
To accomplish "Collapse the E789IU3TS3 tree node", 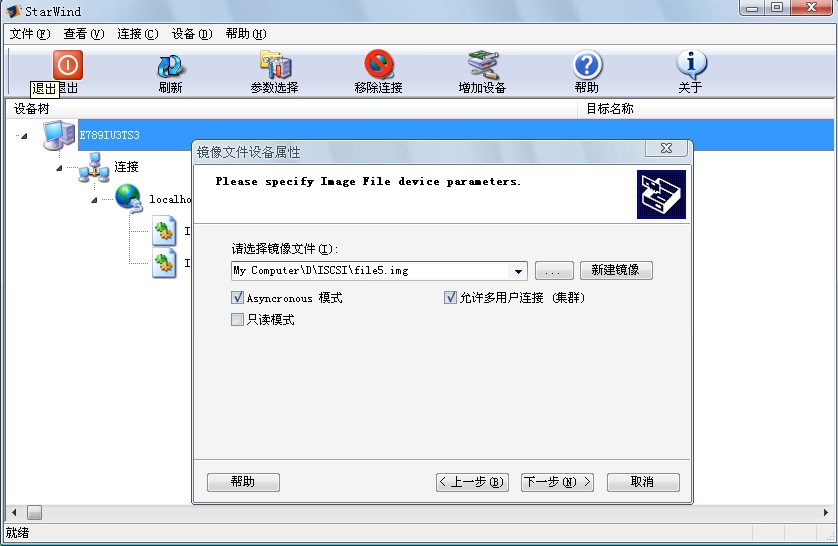I will coord(24,136).
